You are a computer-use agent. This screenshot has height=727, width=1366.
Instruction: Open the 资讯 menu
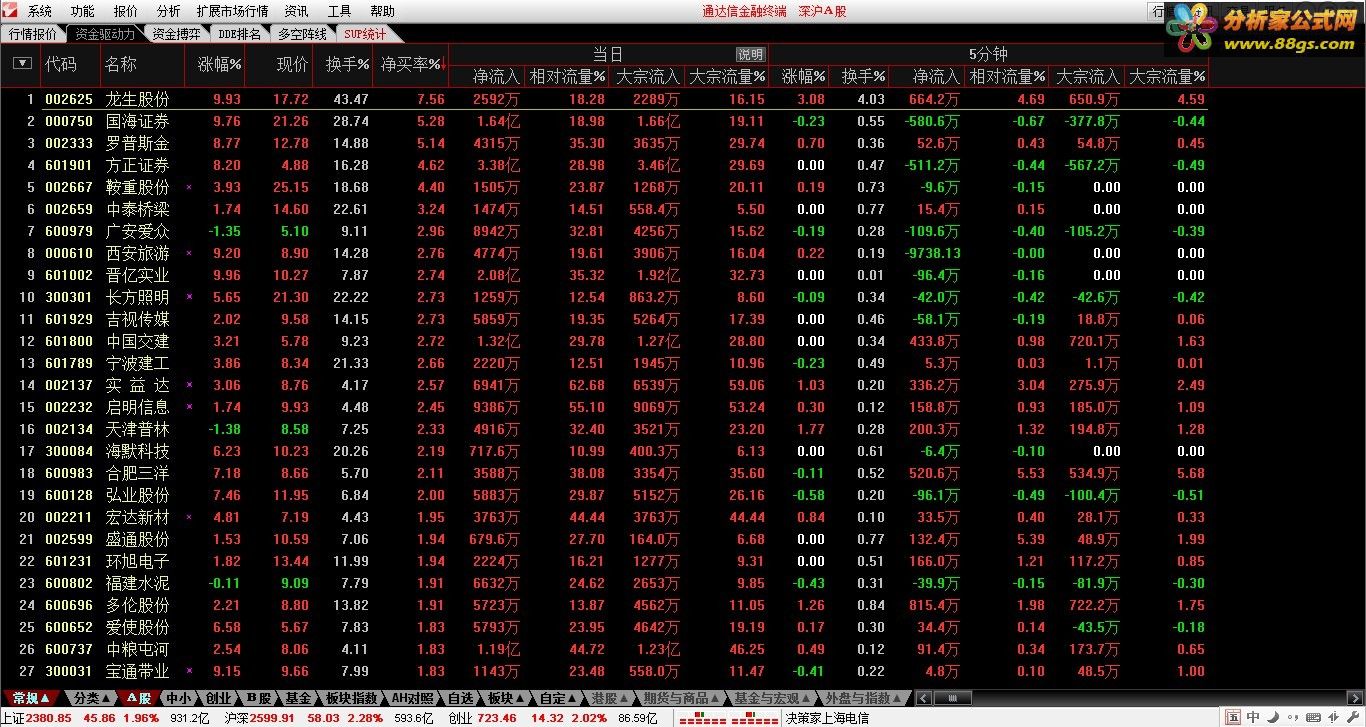pyautogui.click(x=296, y=11)
